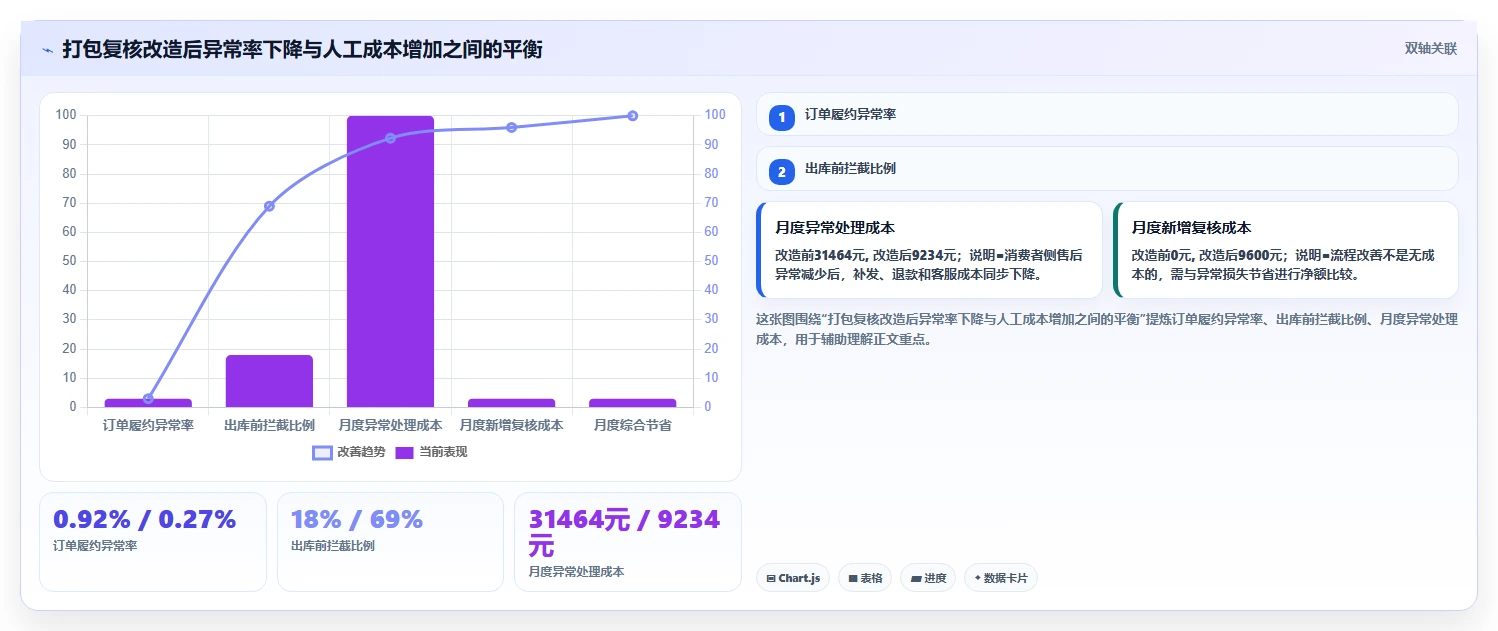
Task: Open the 月度新增复核成本 card title
Action: pyautogui.click(x=1191, y=228)
